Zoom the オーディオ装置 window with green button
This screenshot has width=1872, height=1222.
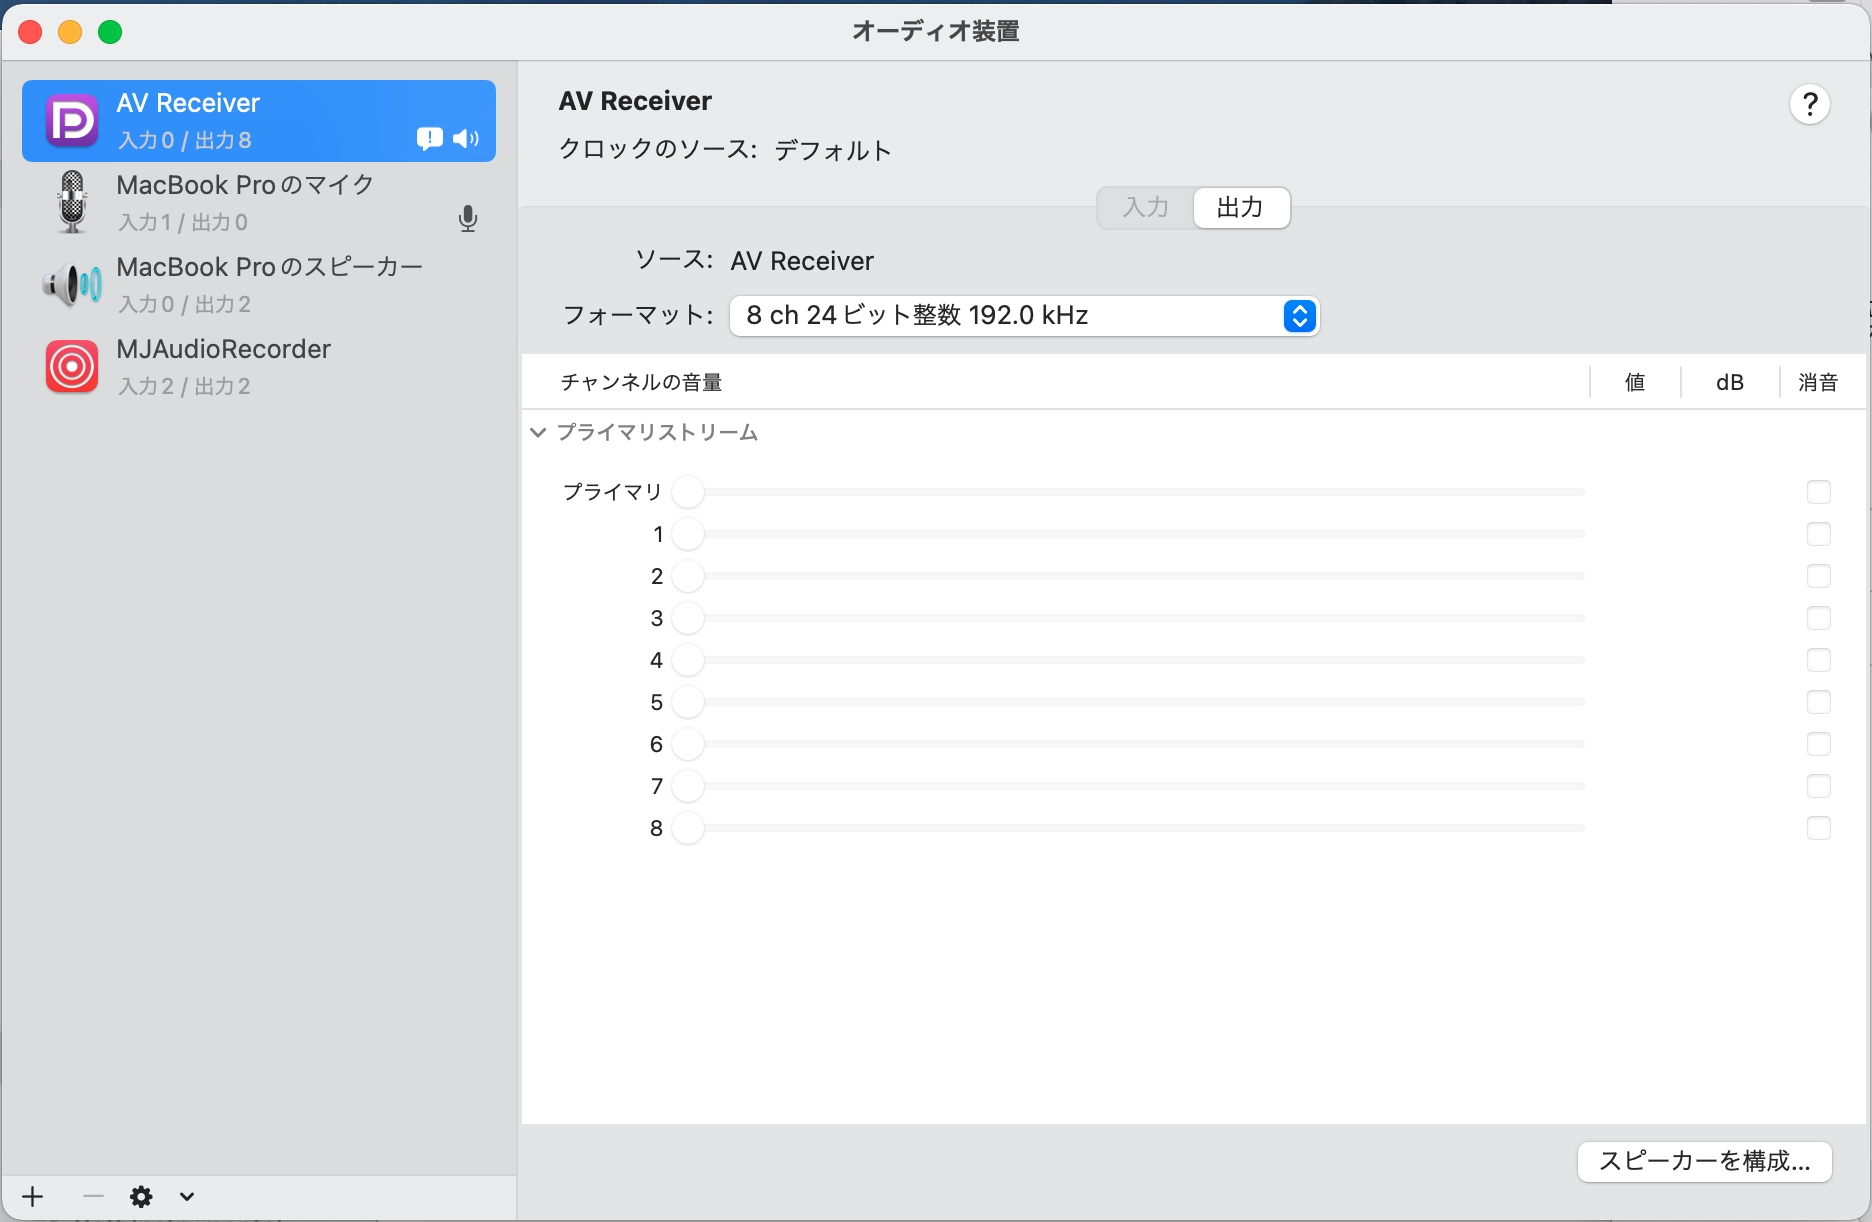point(110,32)
